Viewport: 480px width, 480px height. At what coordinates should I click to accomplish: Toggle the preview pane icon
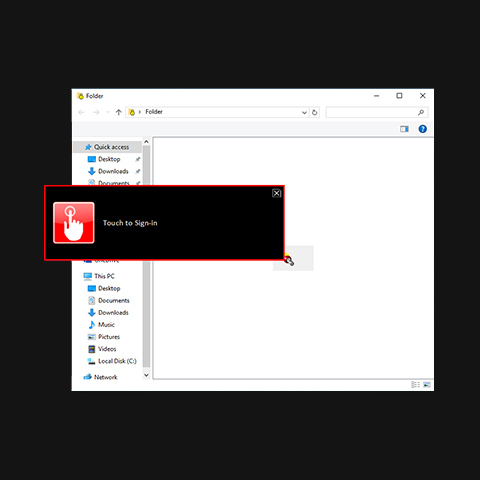(404, 129)
